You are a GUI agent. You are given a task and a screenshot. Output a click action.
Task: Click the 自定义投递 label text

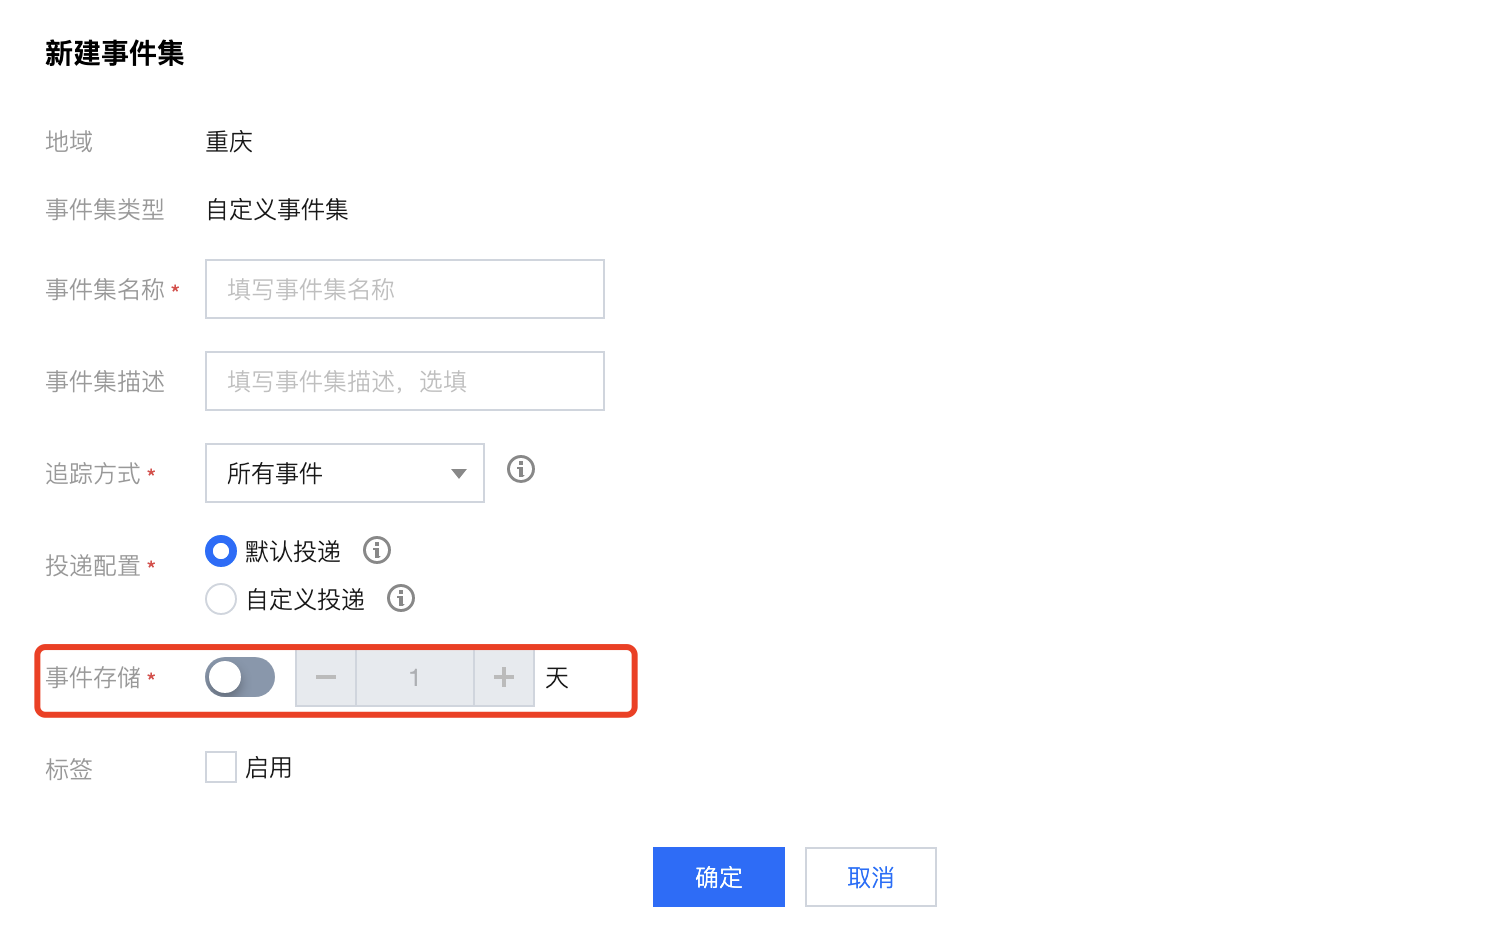point(305,599)
